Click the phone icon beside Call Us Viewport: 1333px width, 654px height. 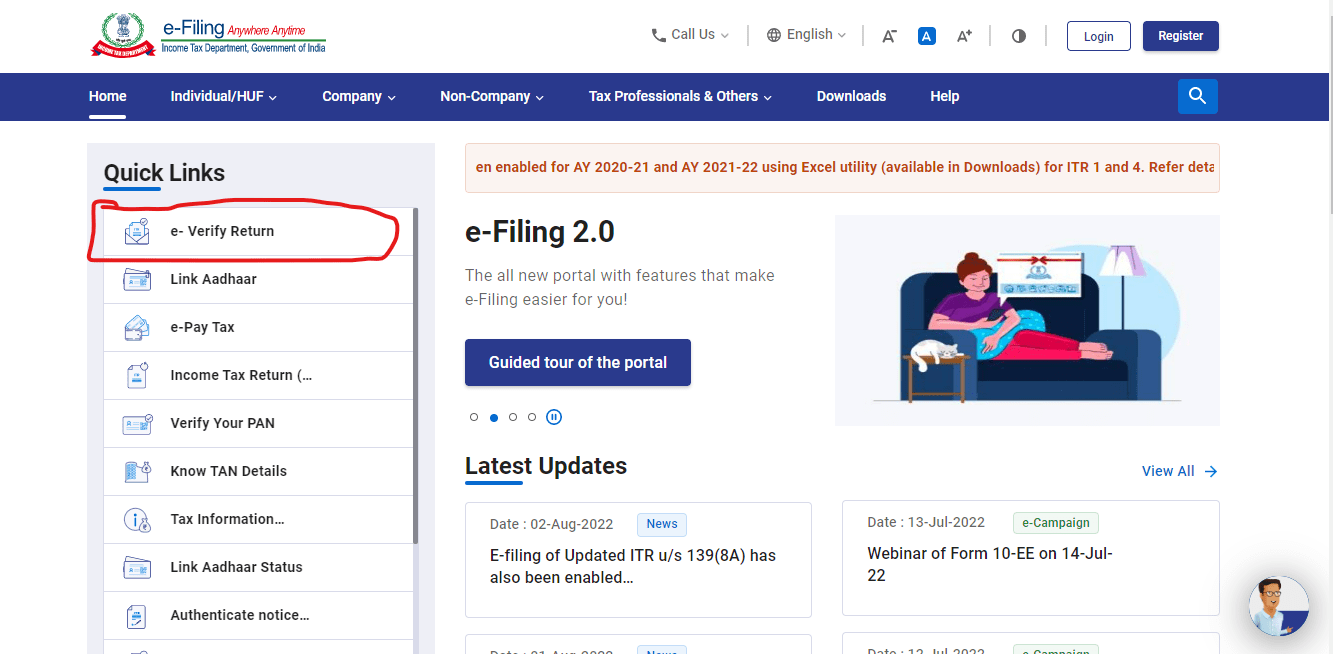[658, 35]
